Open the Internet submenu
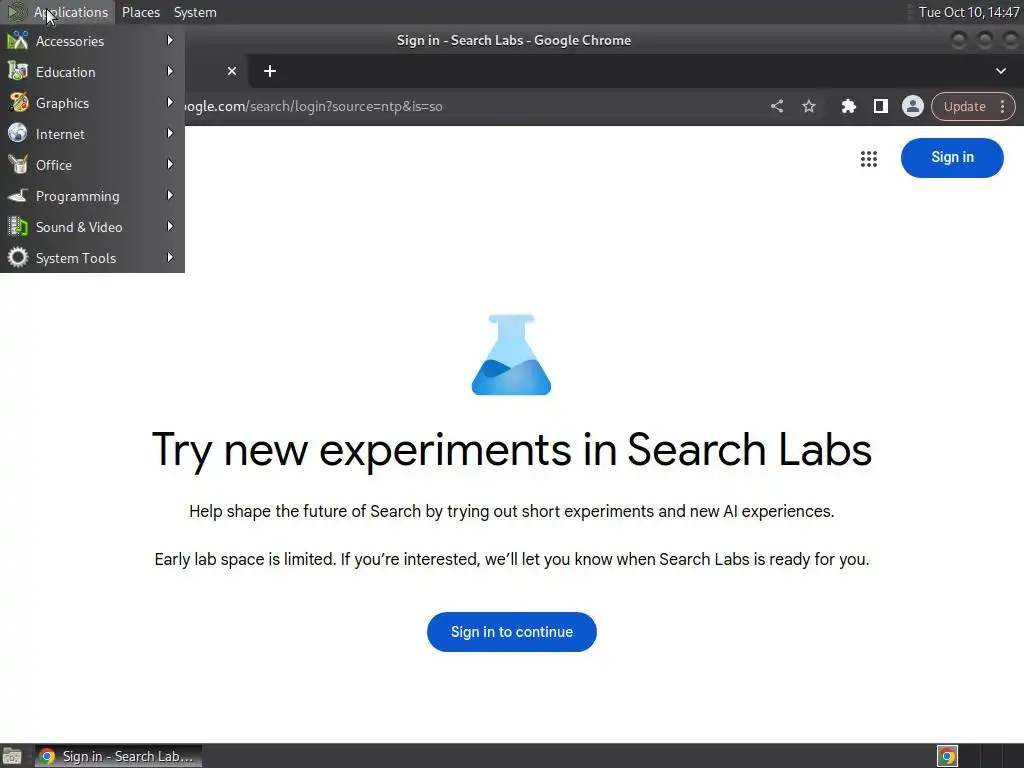This screenshot has height=768, width=1024. [92, 134]
